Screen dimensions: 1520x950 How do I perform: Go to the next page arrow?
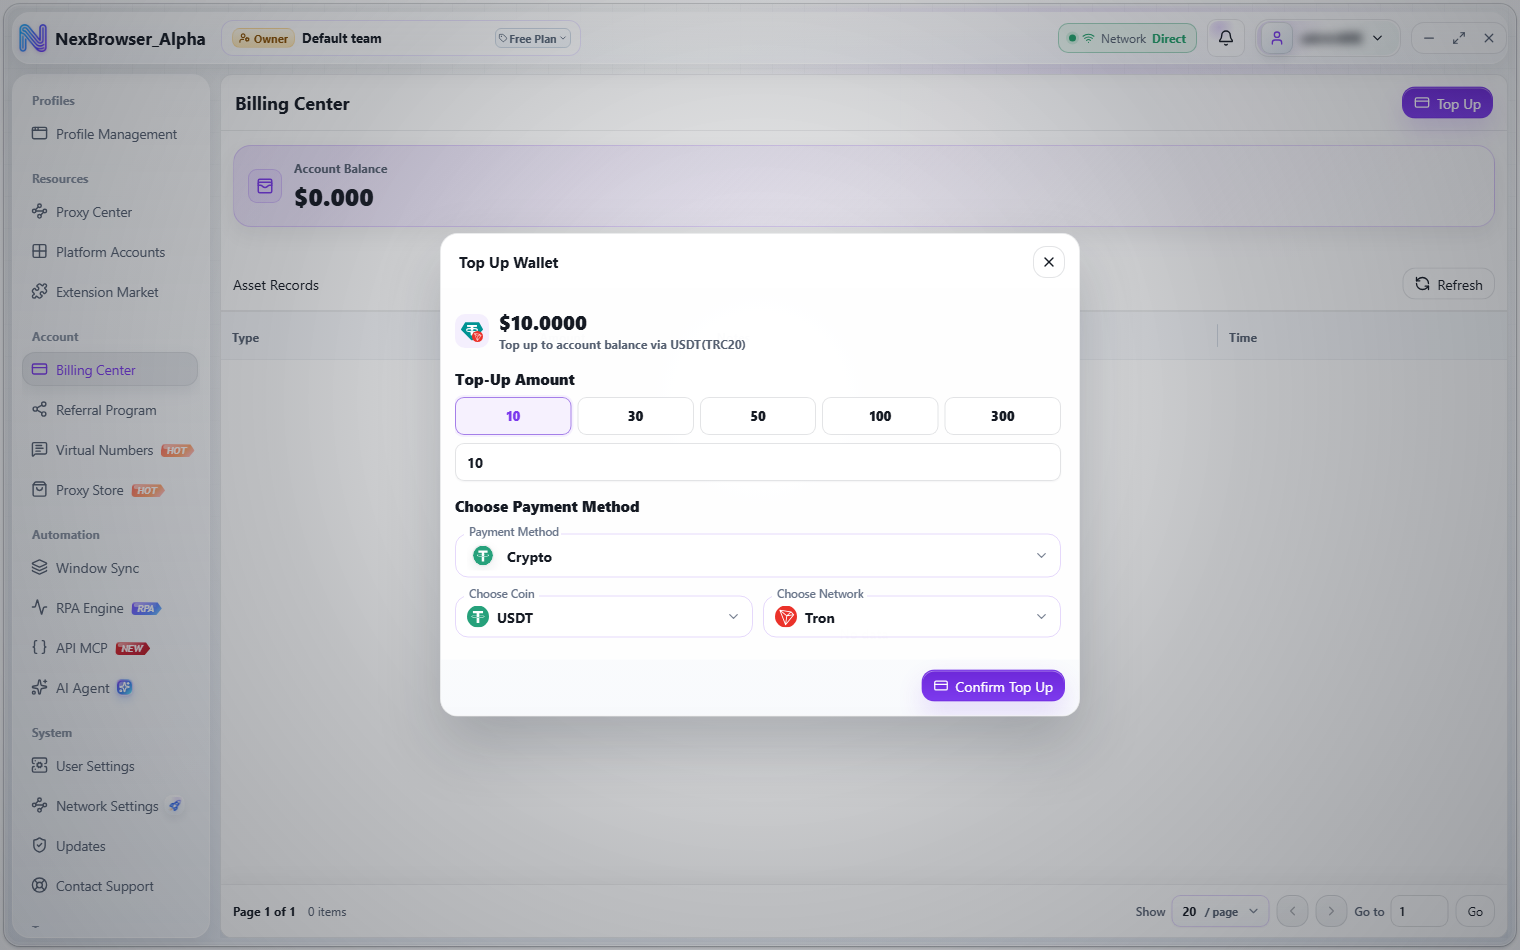[x=1331, y=912]
